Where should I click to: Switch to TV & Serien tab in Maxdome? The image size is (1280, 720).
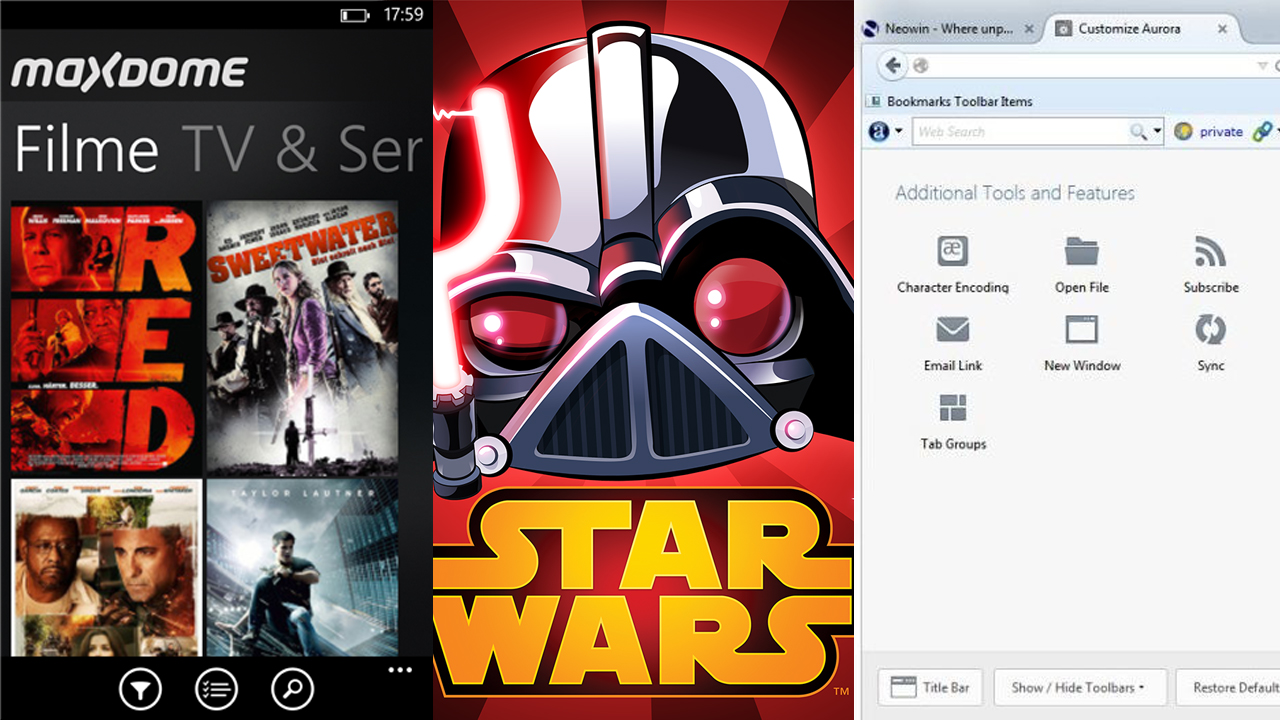[303, 149]
